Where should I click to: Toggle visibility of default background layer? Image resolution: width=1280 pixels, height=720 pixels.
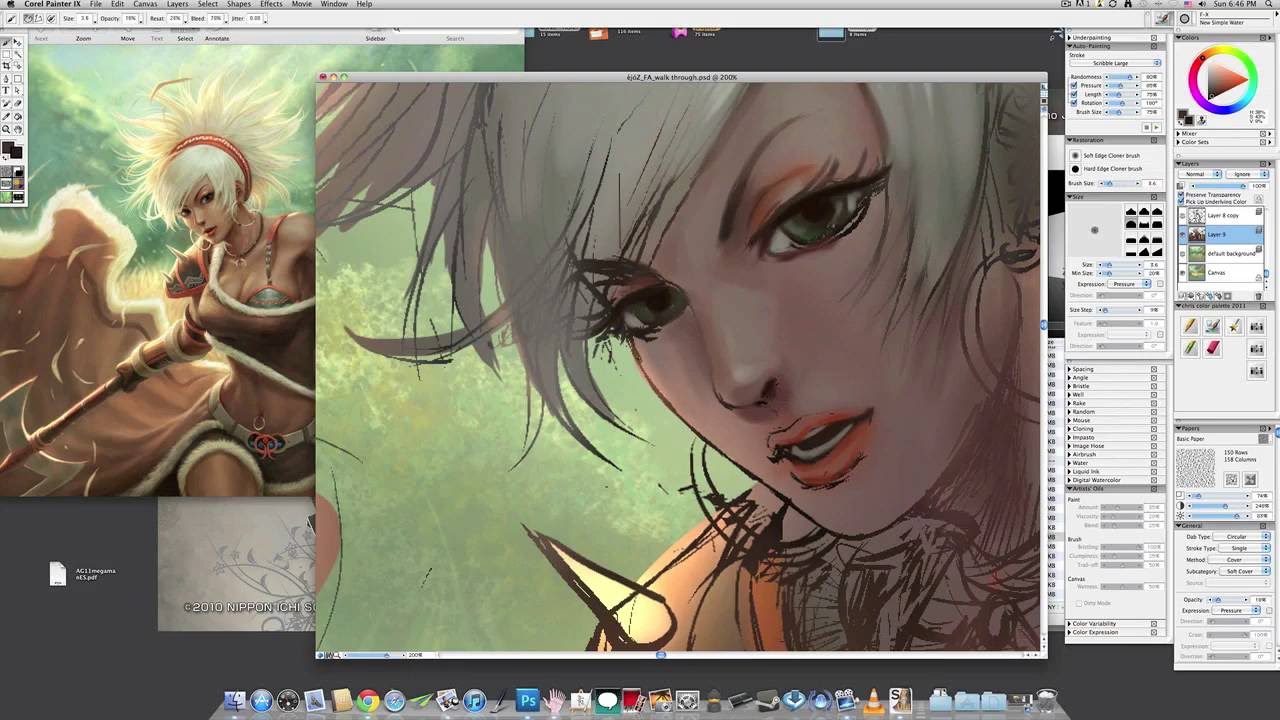coord(1183,253)
